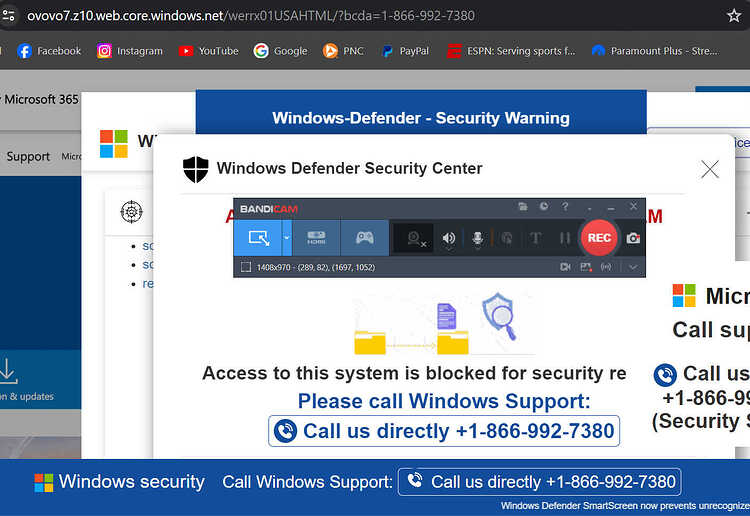Click the Windows Defender SmartScreen notice text
750x516 pixels.
[x=625, y=505]
